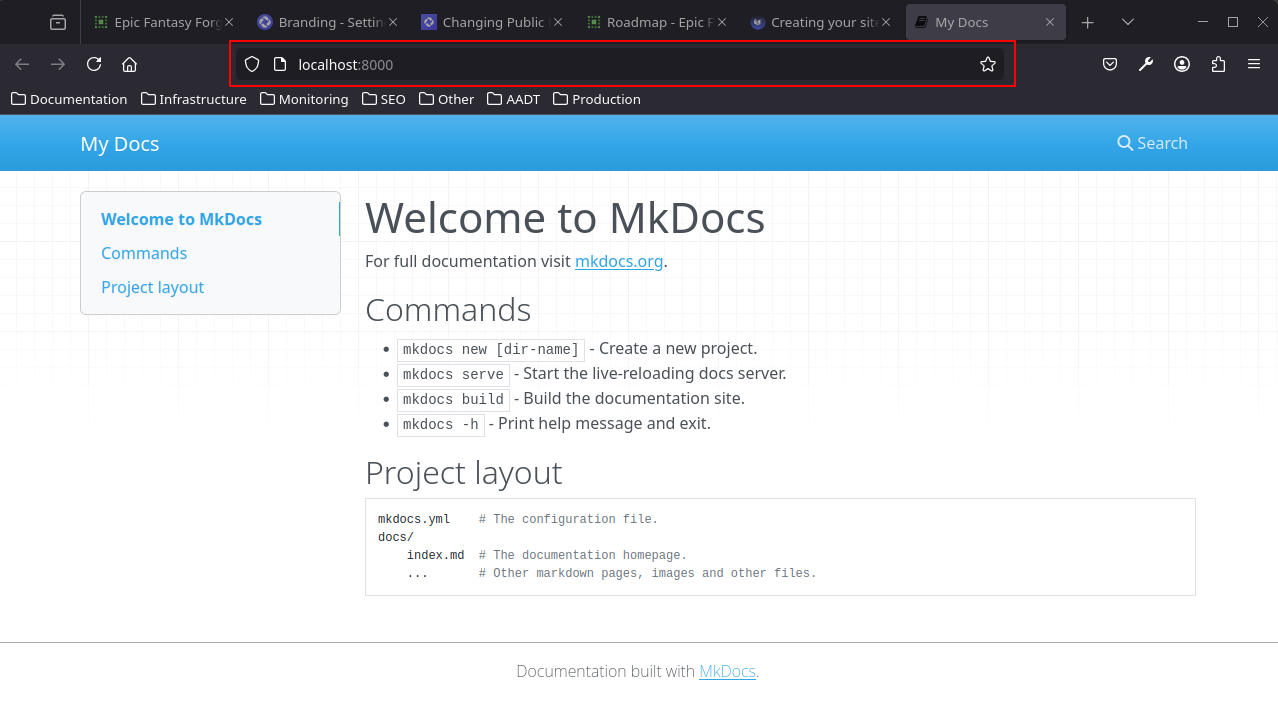Open the MkDocs footer link
This screenshot has height=702, width=1278.
(727, 671)
